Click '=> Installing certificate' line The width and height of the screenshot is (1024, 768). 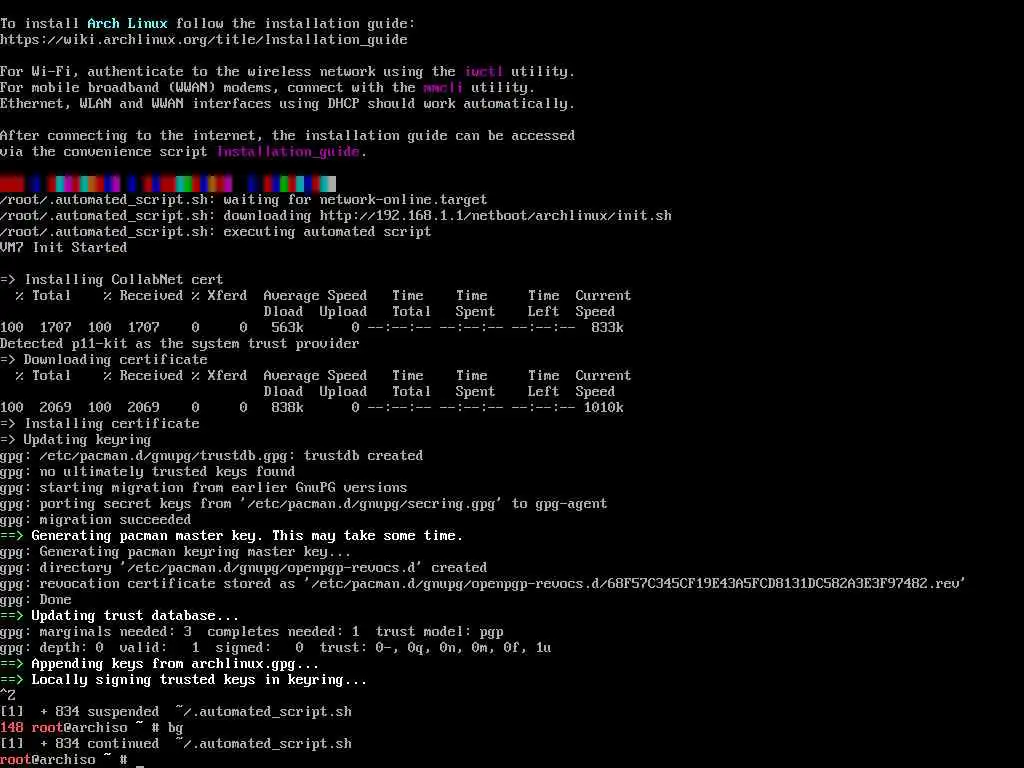click(100, 424)
